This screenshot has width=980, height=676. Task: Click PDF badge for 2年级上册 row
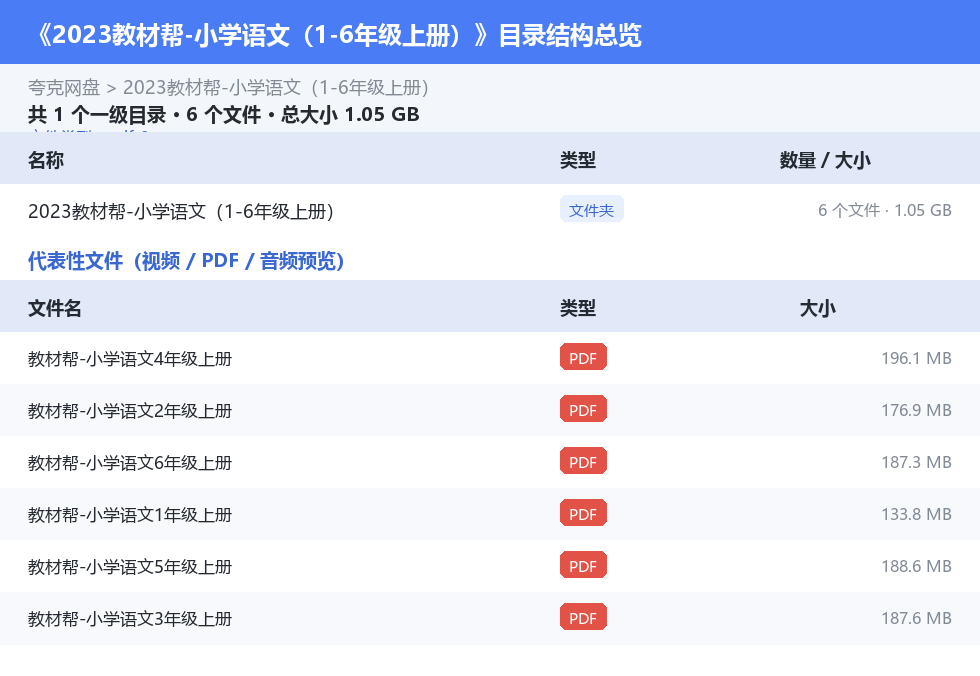(x=583, y=409)
